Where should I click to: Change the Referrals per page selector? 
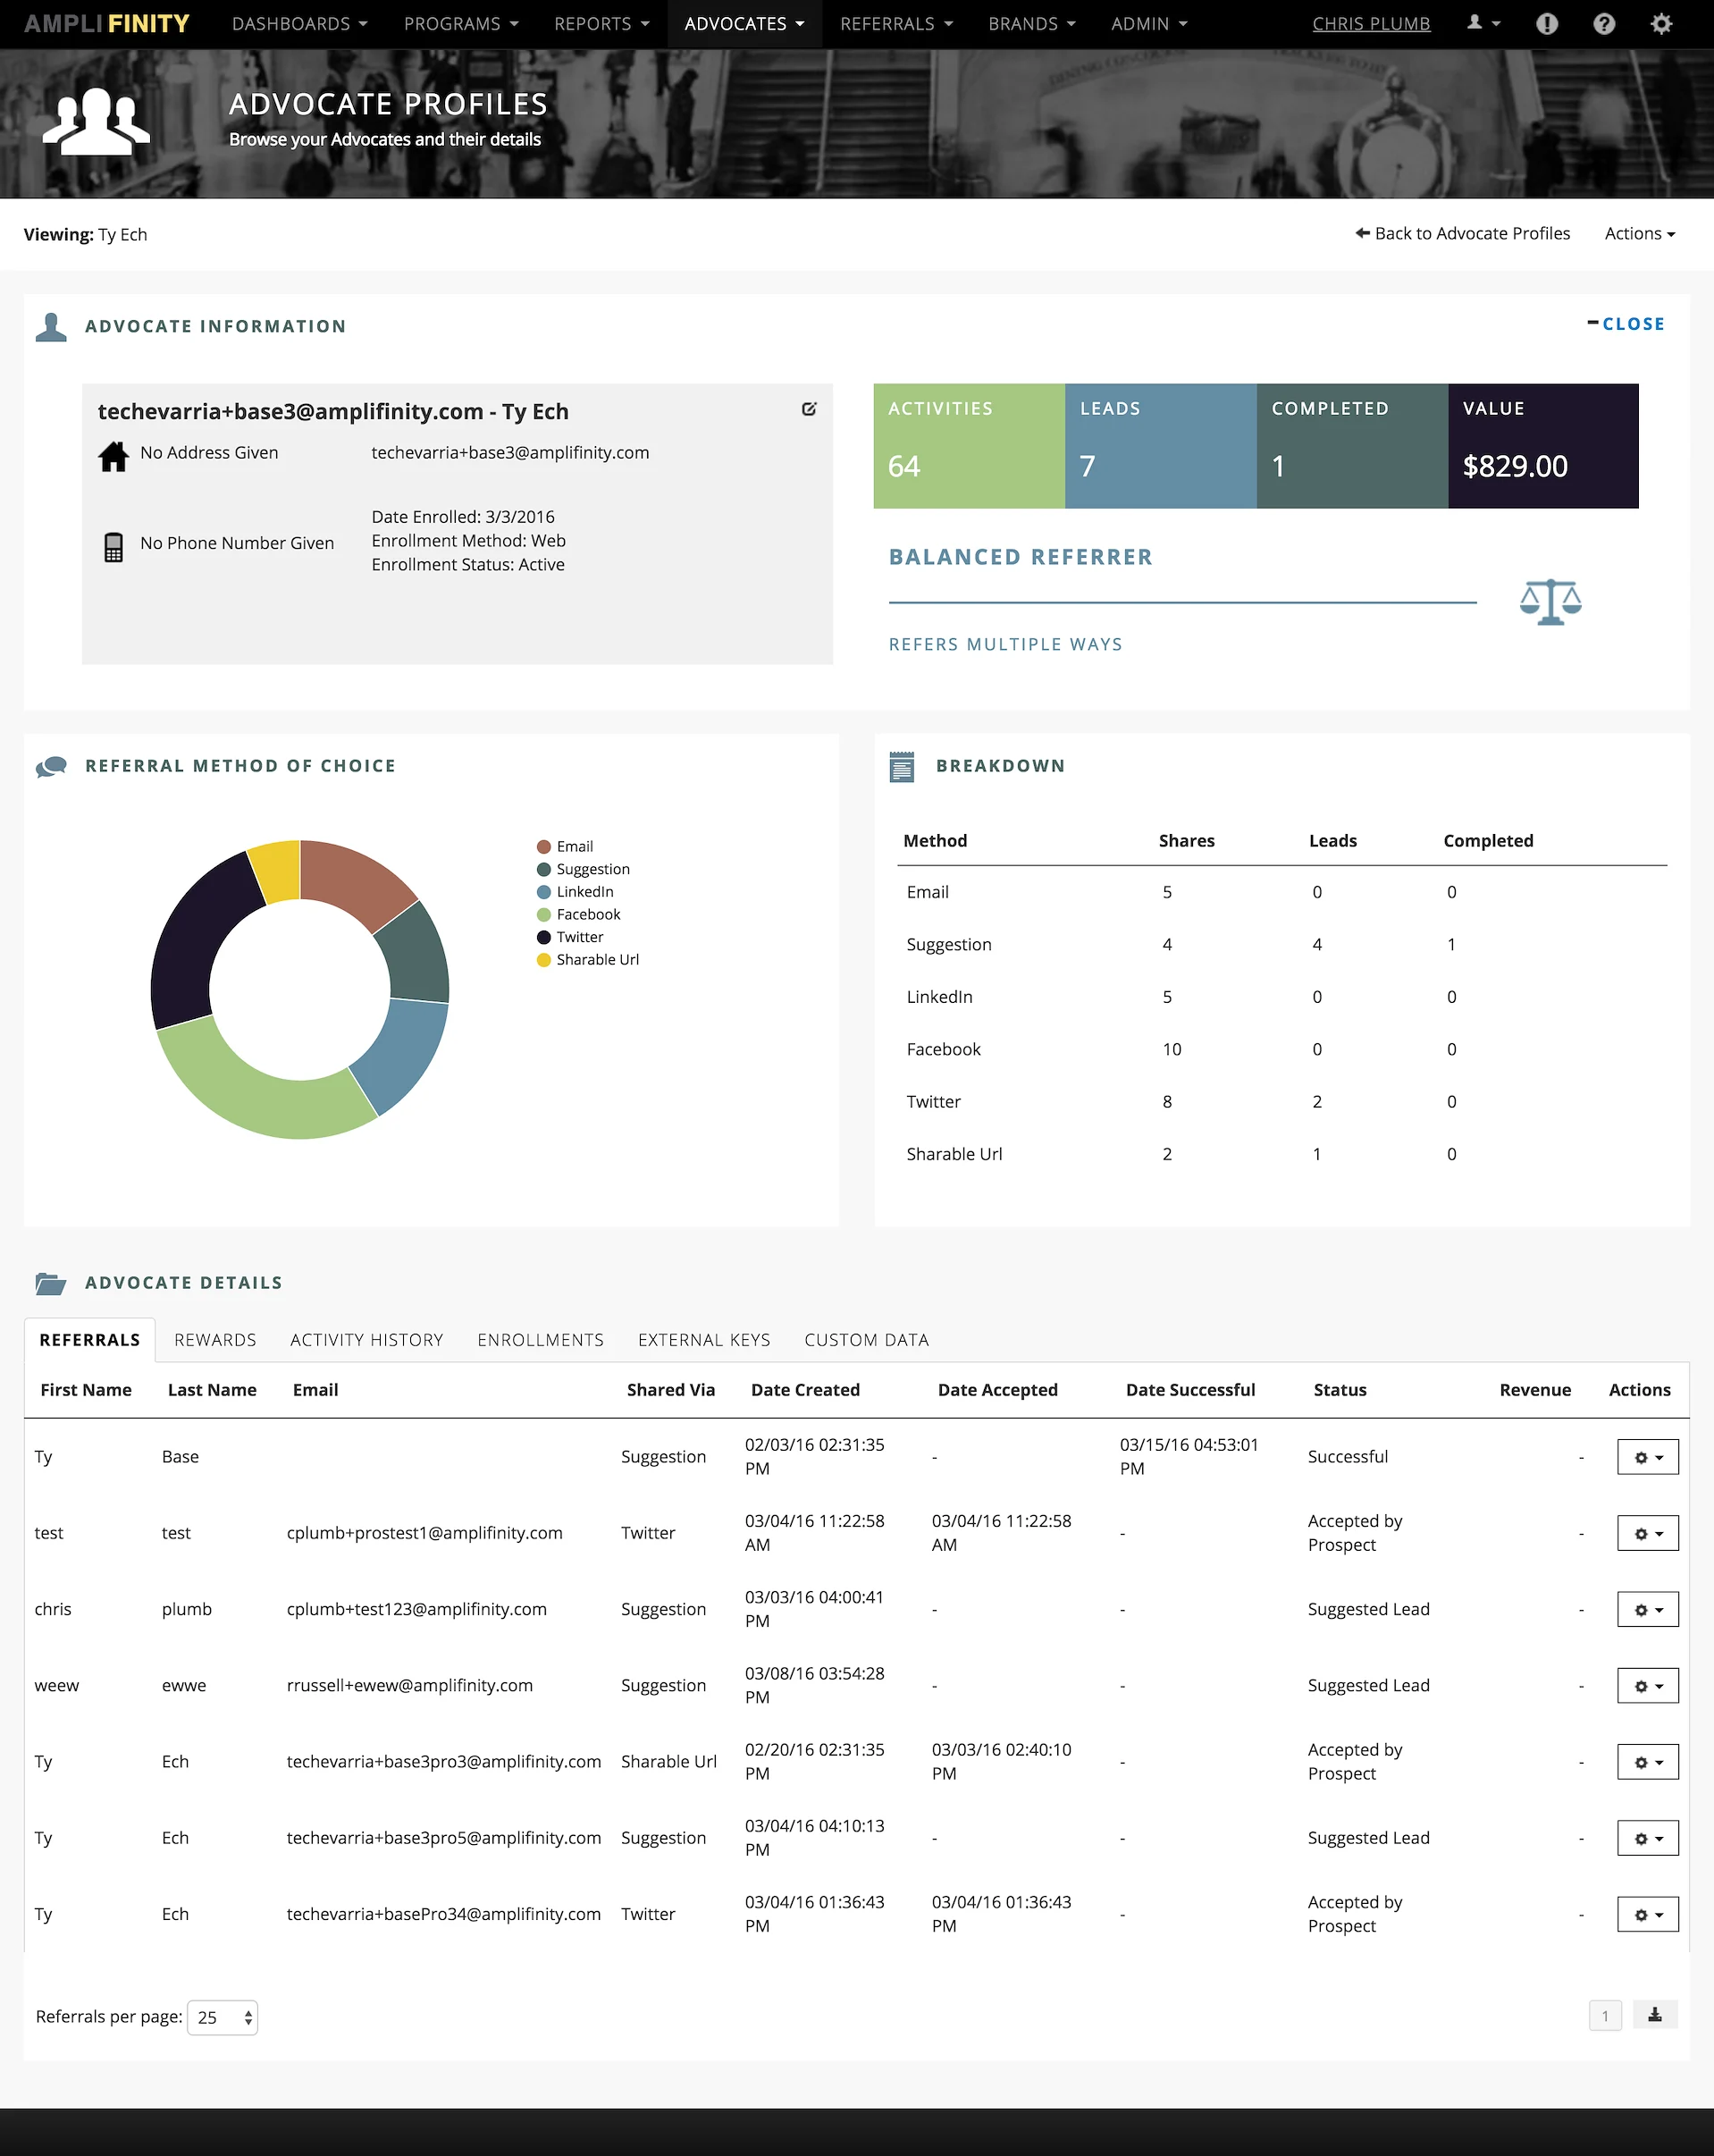(222, 2017)
